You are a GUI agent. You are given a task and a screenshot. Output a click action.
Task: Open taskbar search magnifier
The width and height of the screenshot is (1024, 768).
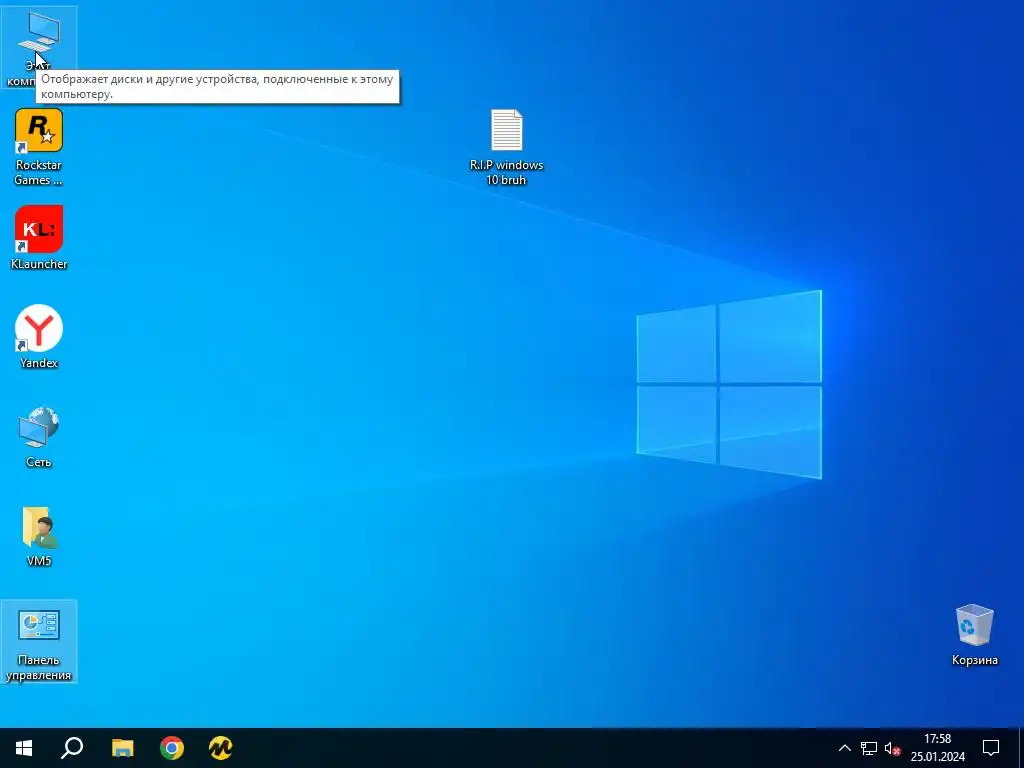(72, 748)
